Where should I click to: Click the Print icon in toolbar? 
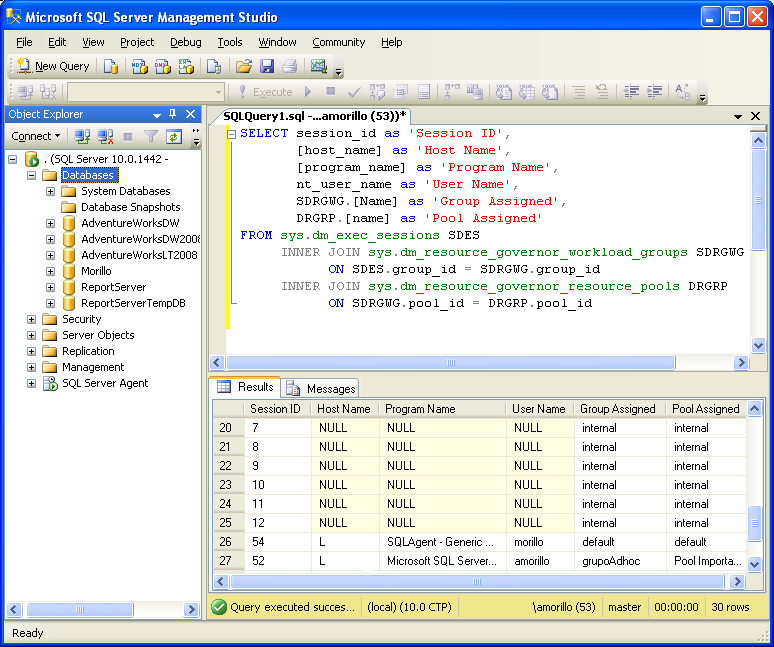coord(290,66)
